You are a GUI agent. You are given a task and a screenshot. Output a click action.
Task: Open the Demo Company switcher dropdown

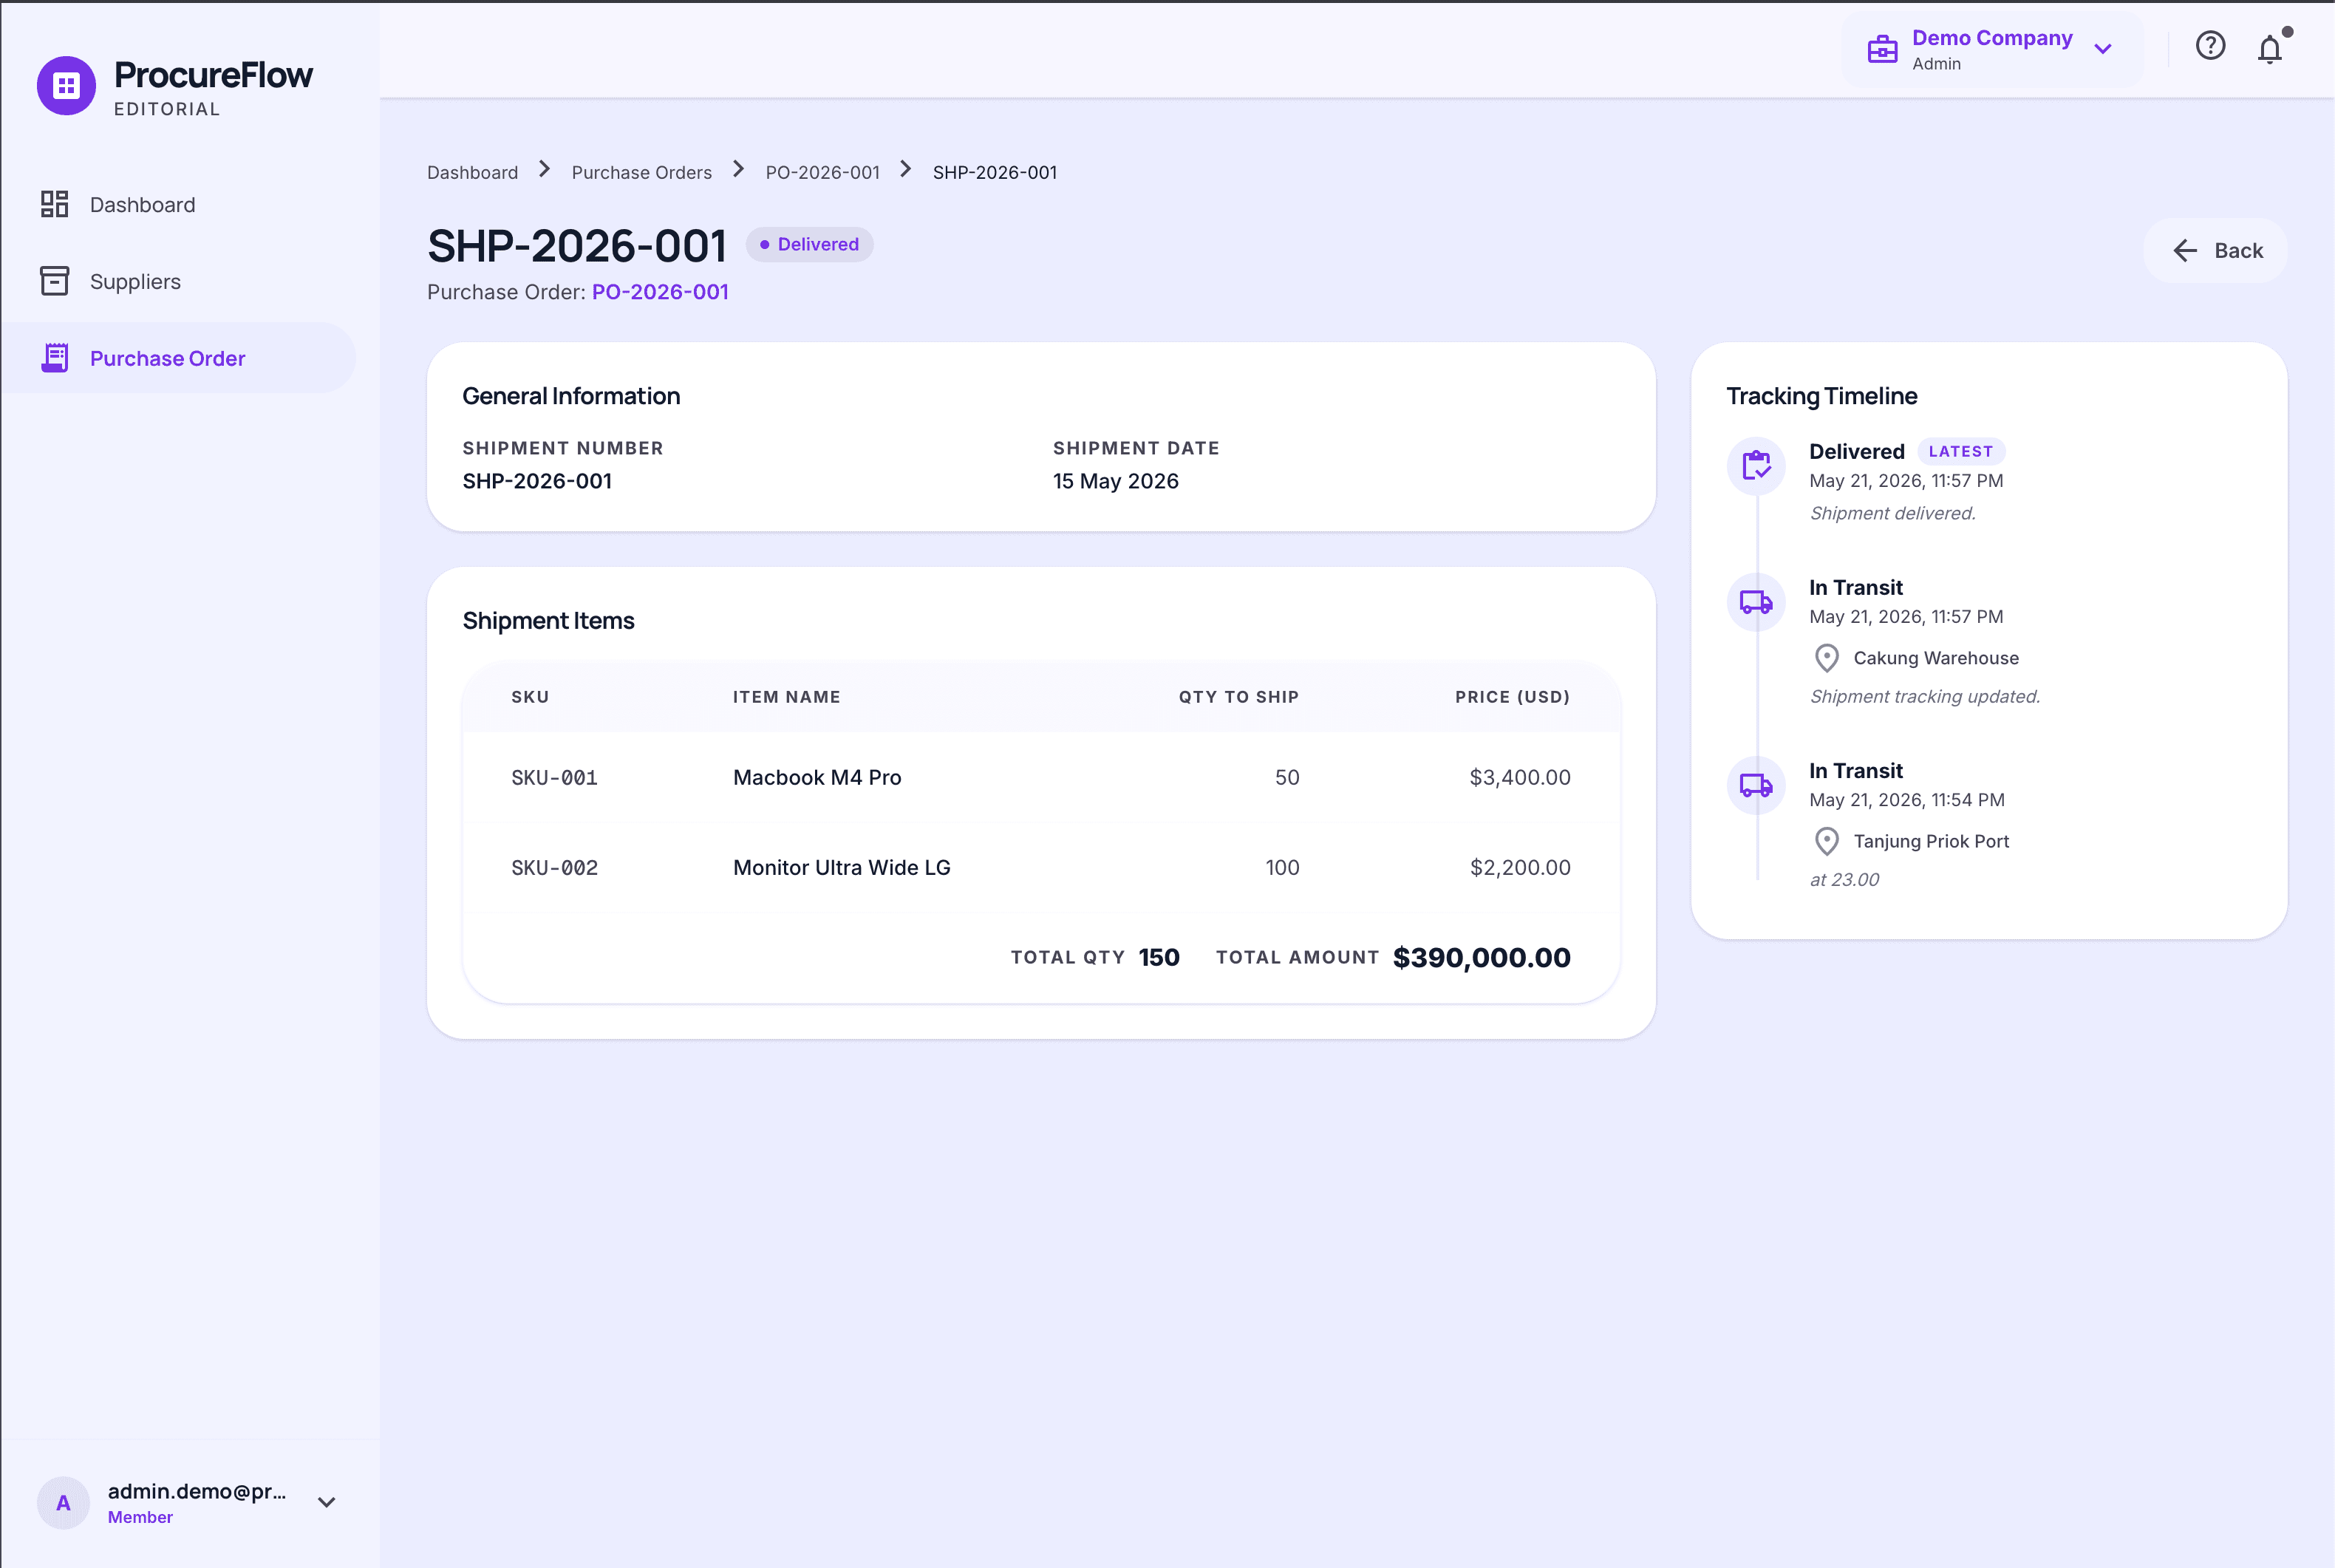click(1992, 50)
